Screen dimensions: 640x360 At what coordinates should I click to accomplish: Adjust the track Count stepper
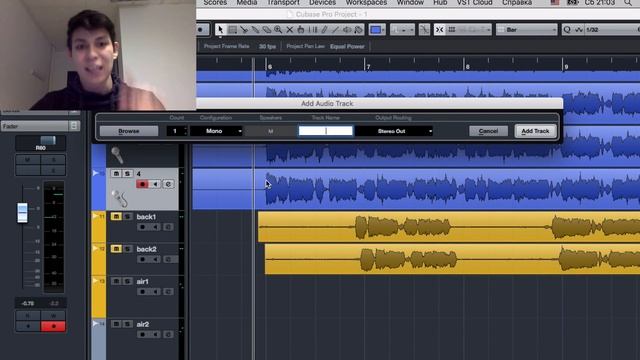186,131
